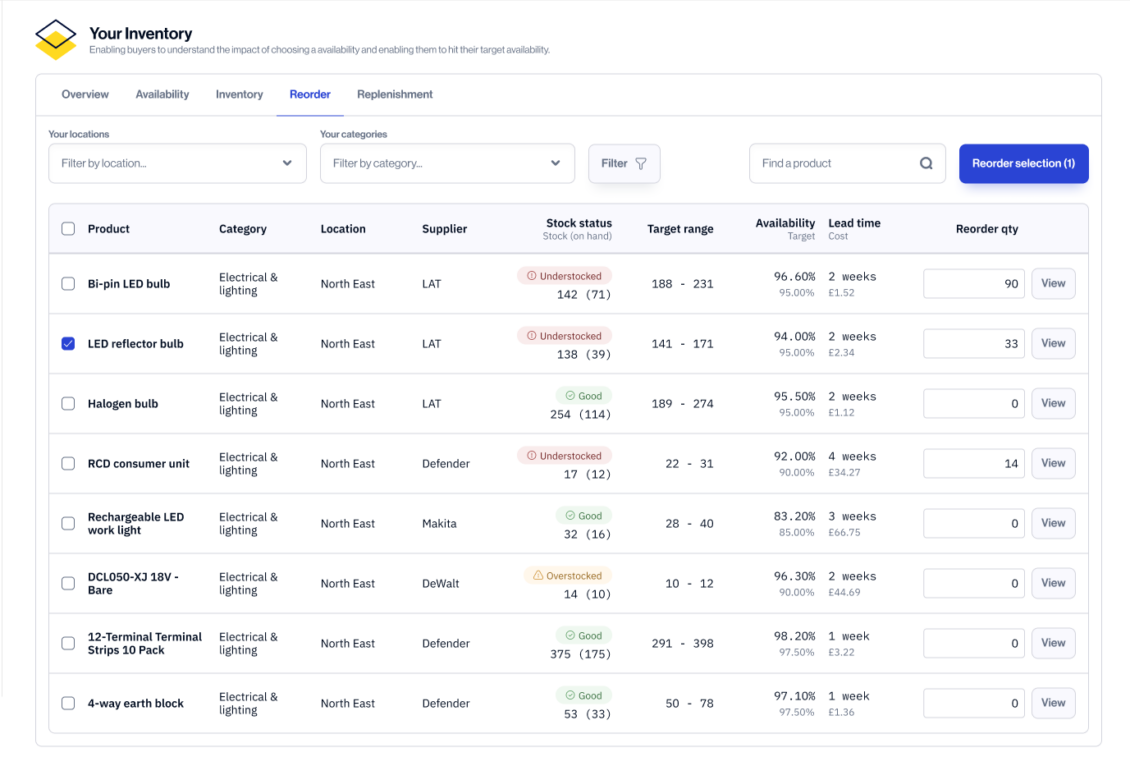Click the yellow diamond inventory logo
This screenshot has width=1130, height=766.
(x=56, y=40)
